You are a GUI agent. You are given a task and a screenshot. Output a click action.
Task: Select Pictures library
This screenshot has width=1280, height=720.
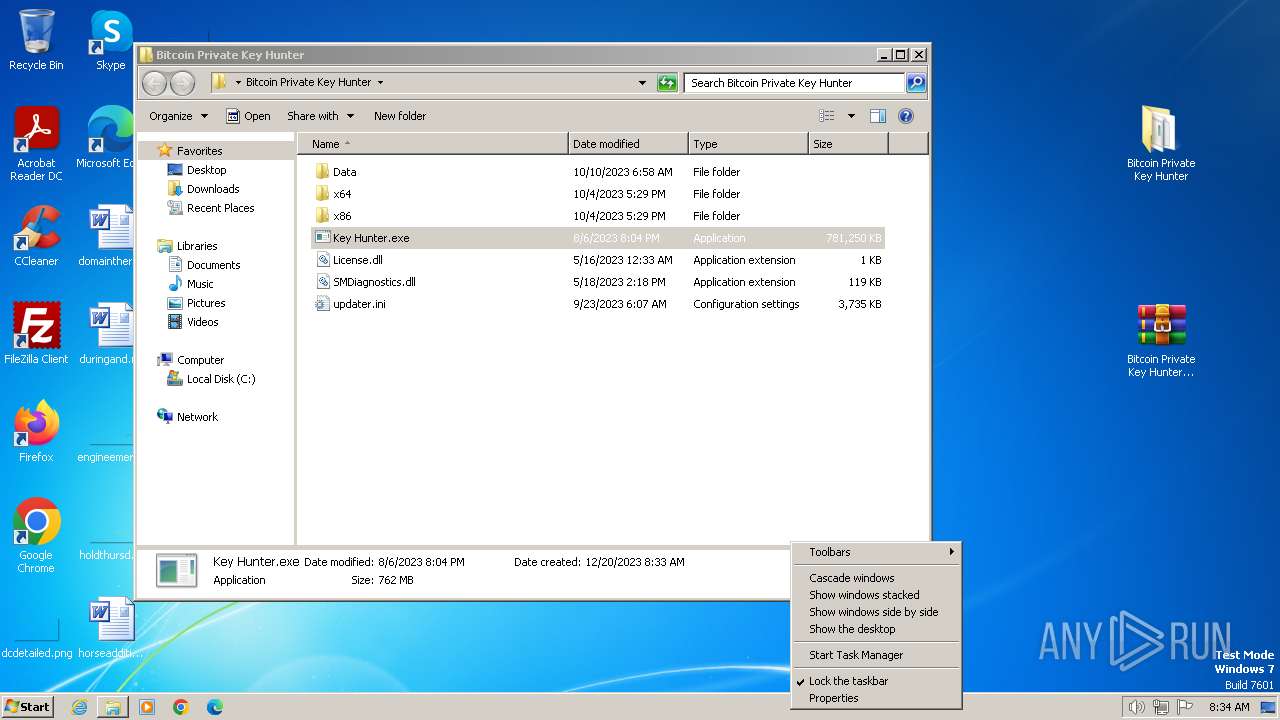click(206, 303)
